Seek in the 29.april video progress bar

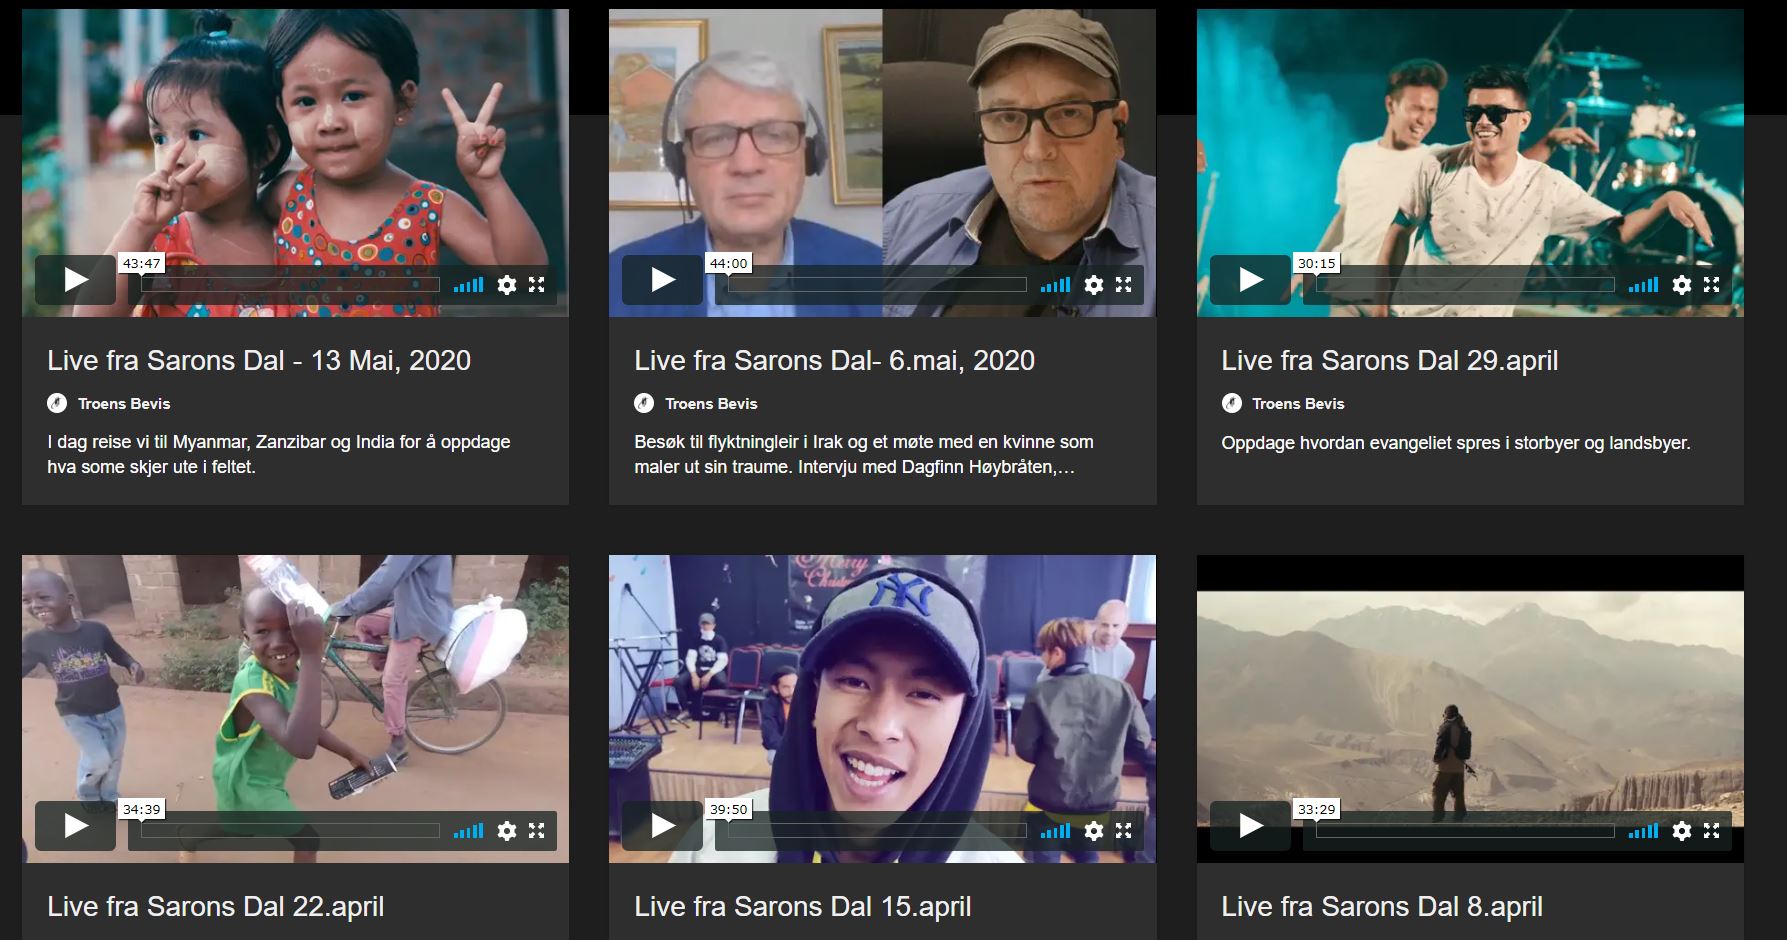pyautogui.click(x=1465, y=285)
